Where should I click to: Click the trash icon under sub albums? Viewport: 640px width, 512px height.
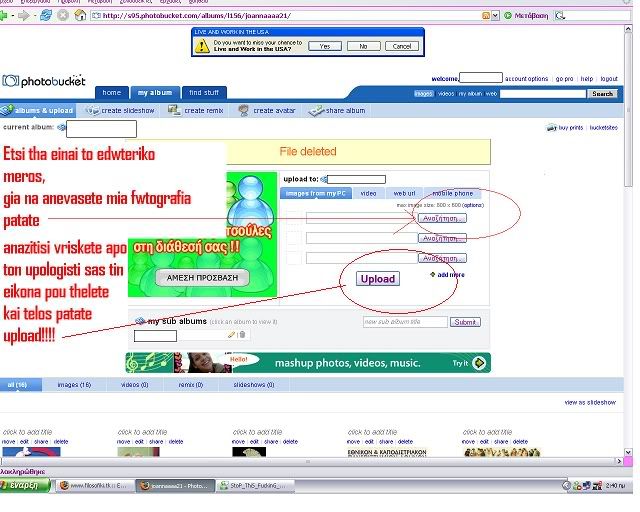pos(242,335)
